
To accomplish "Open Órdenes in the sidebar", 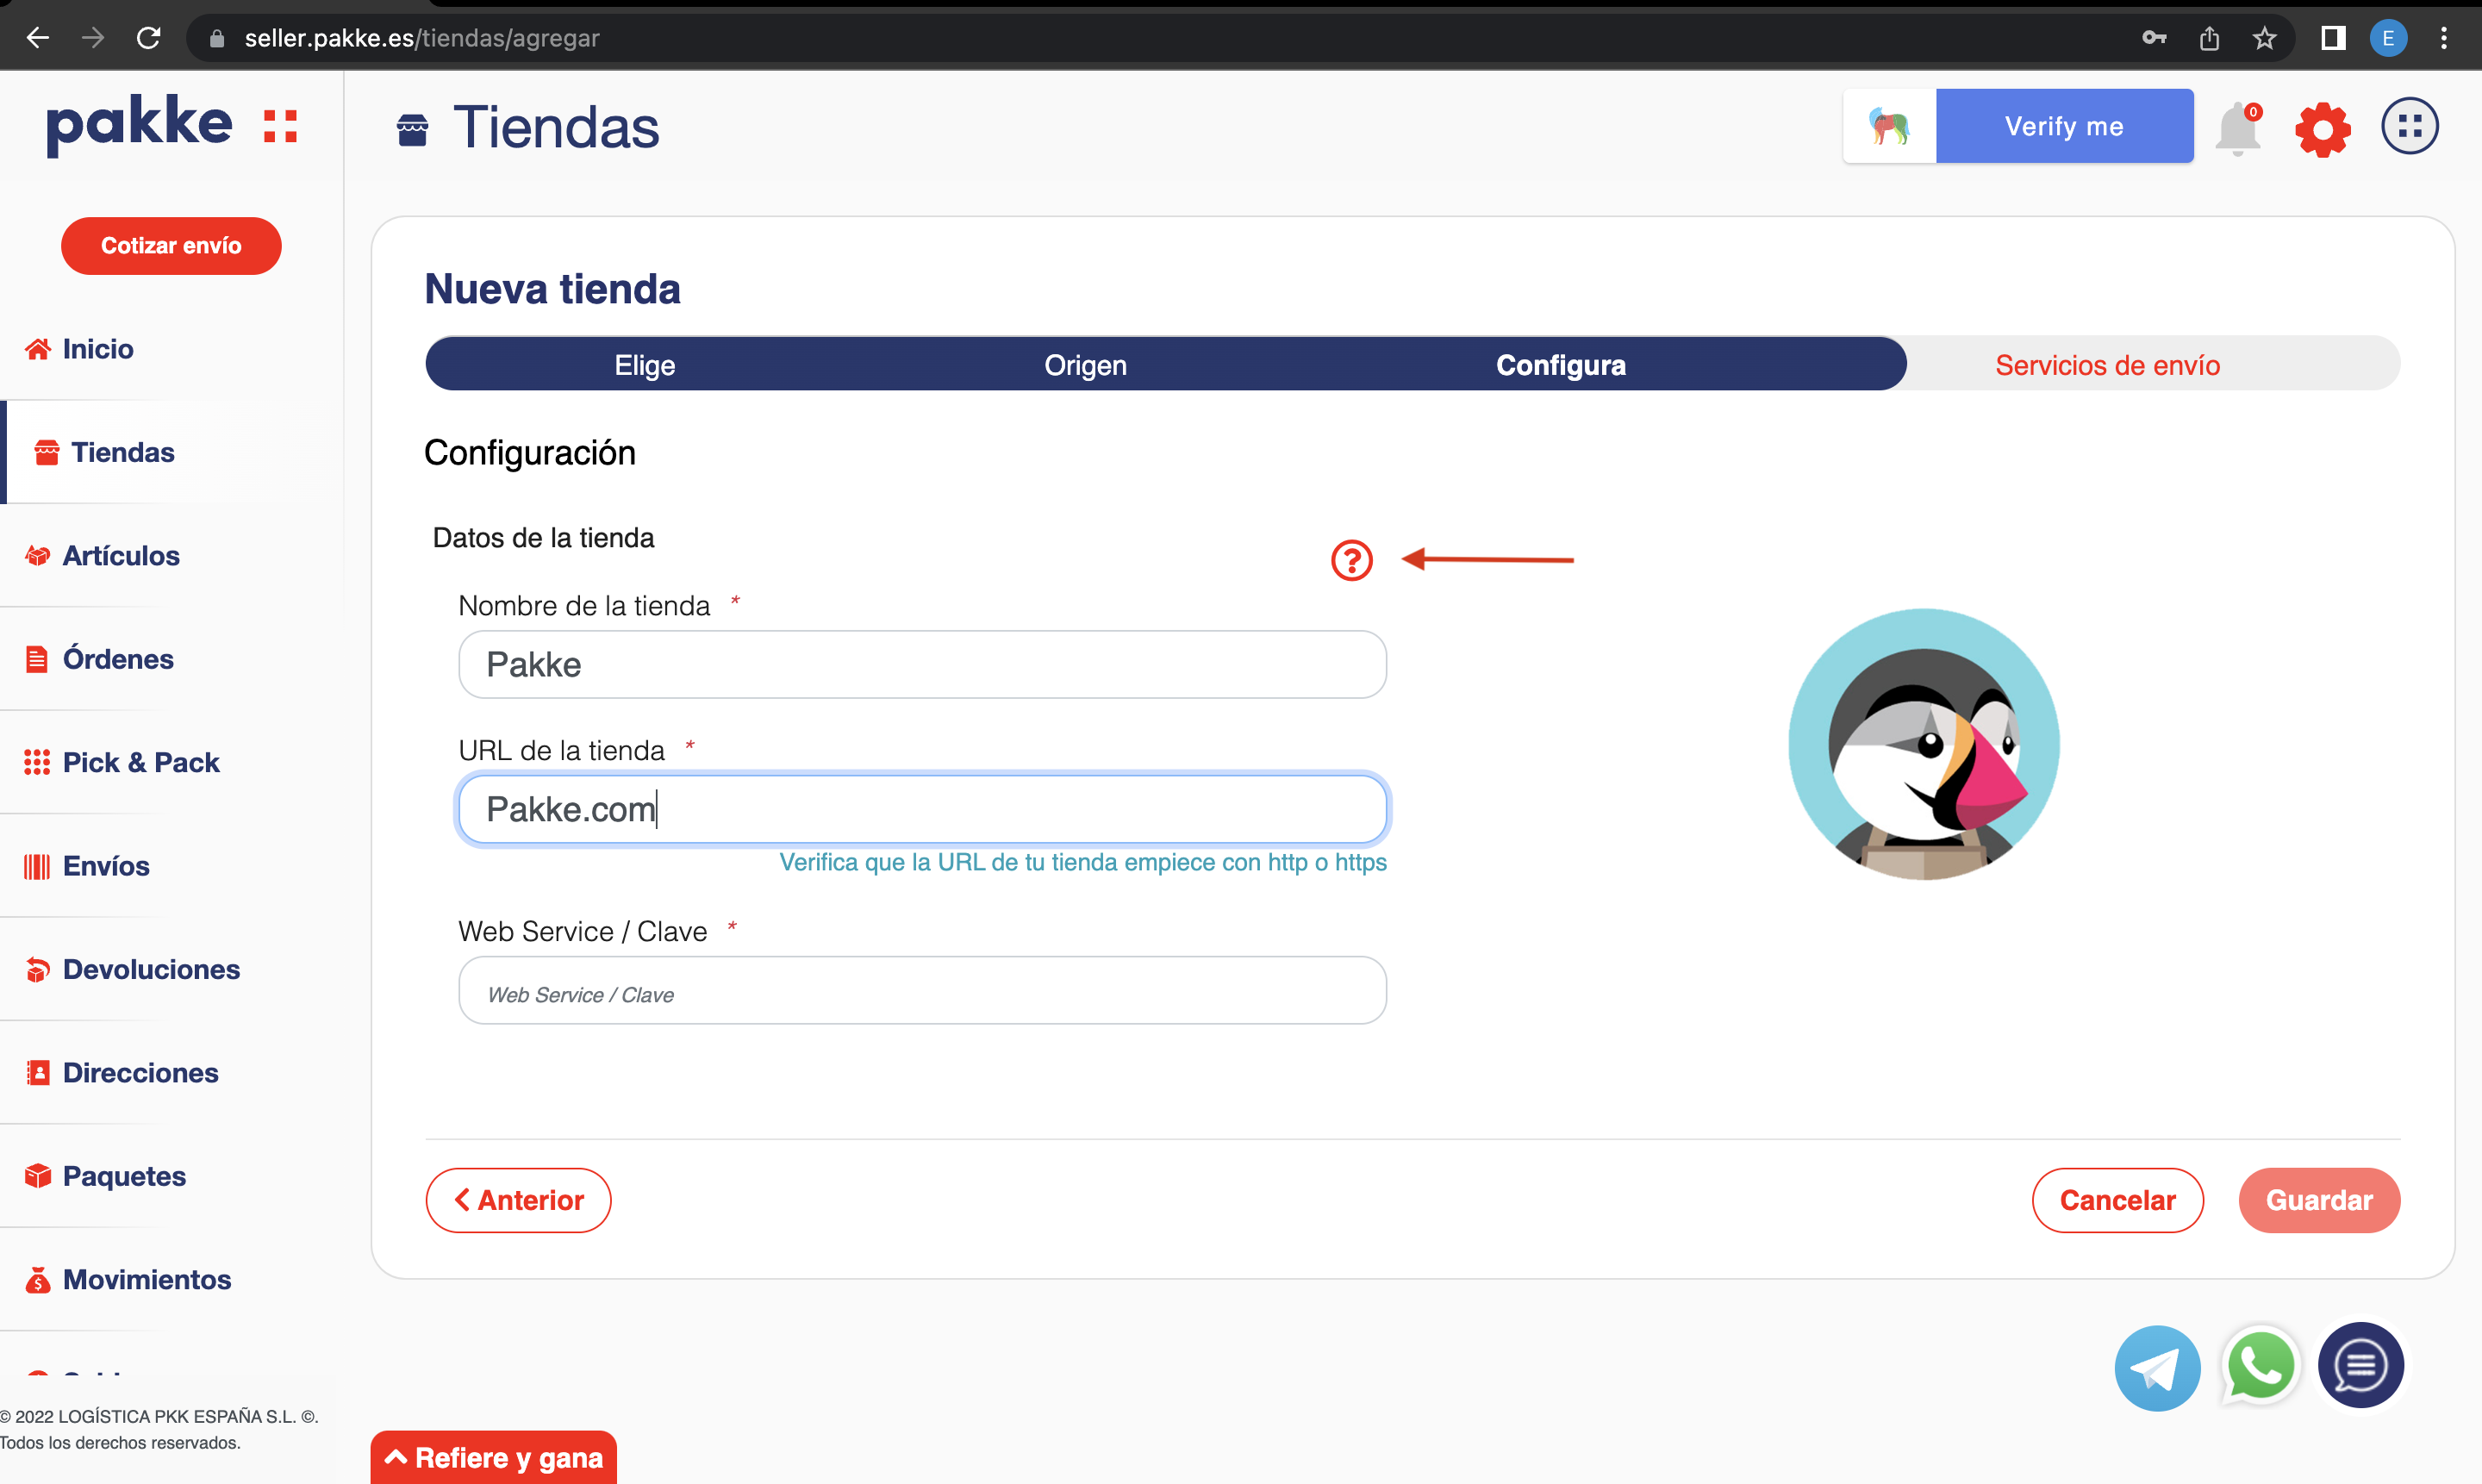I will [x=118, y=659].
